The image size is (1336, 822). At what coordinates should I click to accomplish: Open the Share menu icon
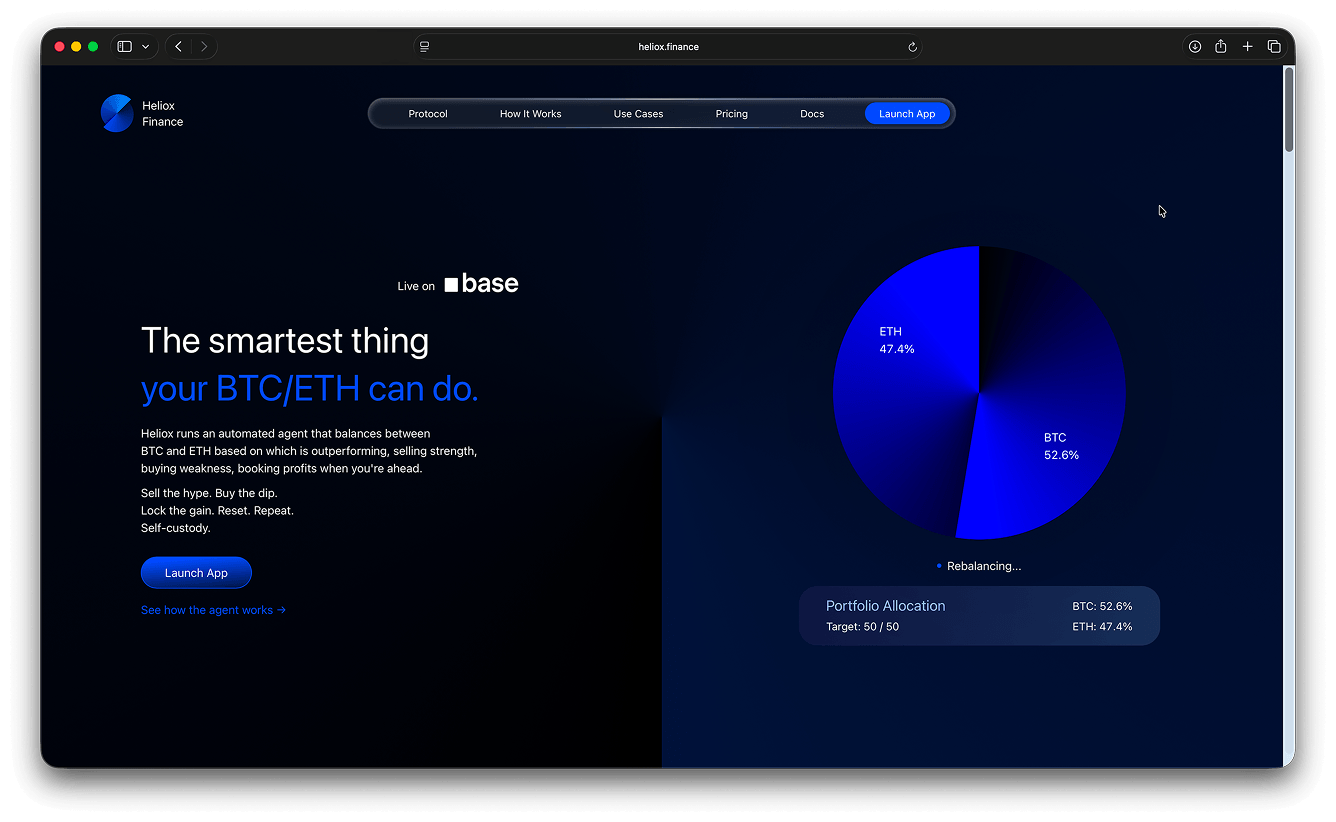[1221, 46]
